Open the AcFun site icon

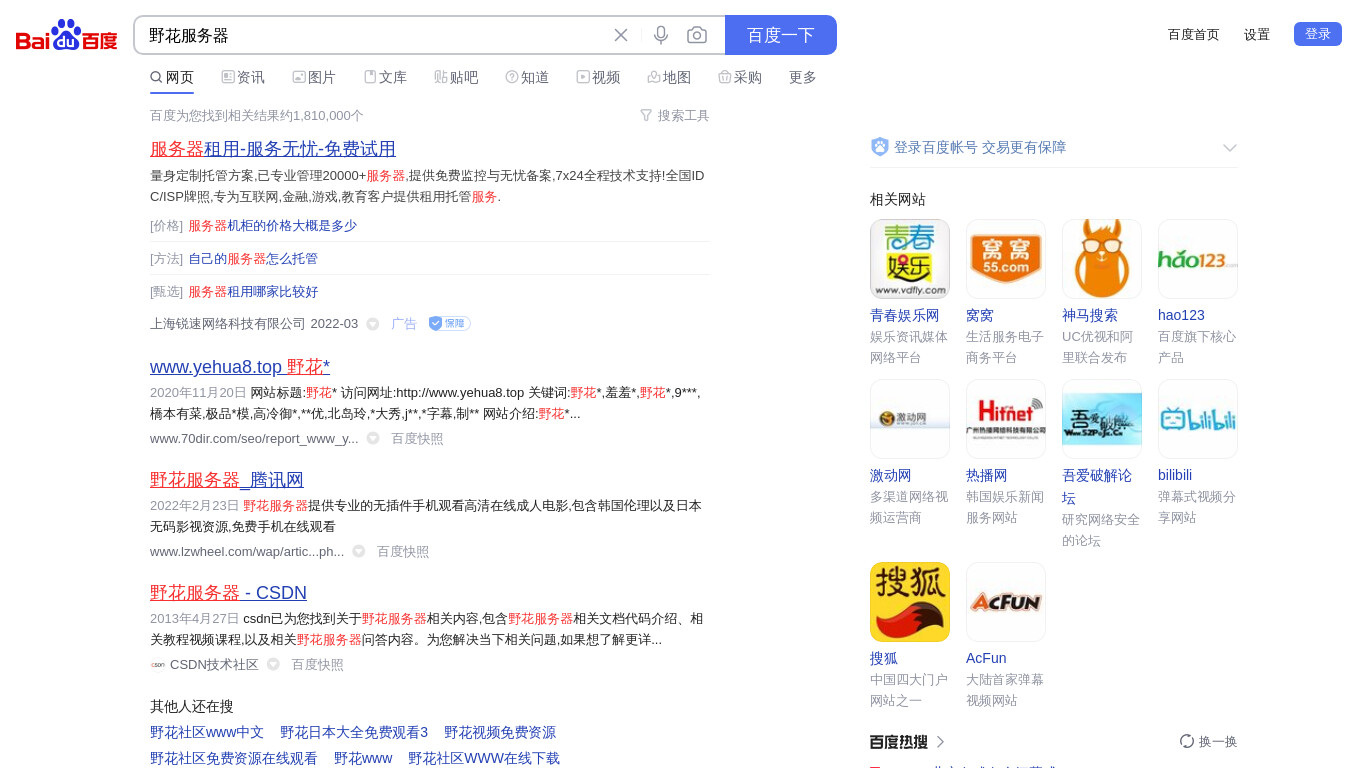(x=1006, y=602)
